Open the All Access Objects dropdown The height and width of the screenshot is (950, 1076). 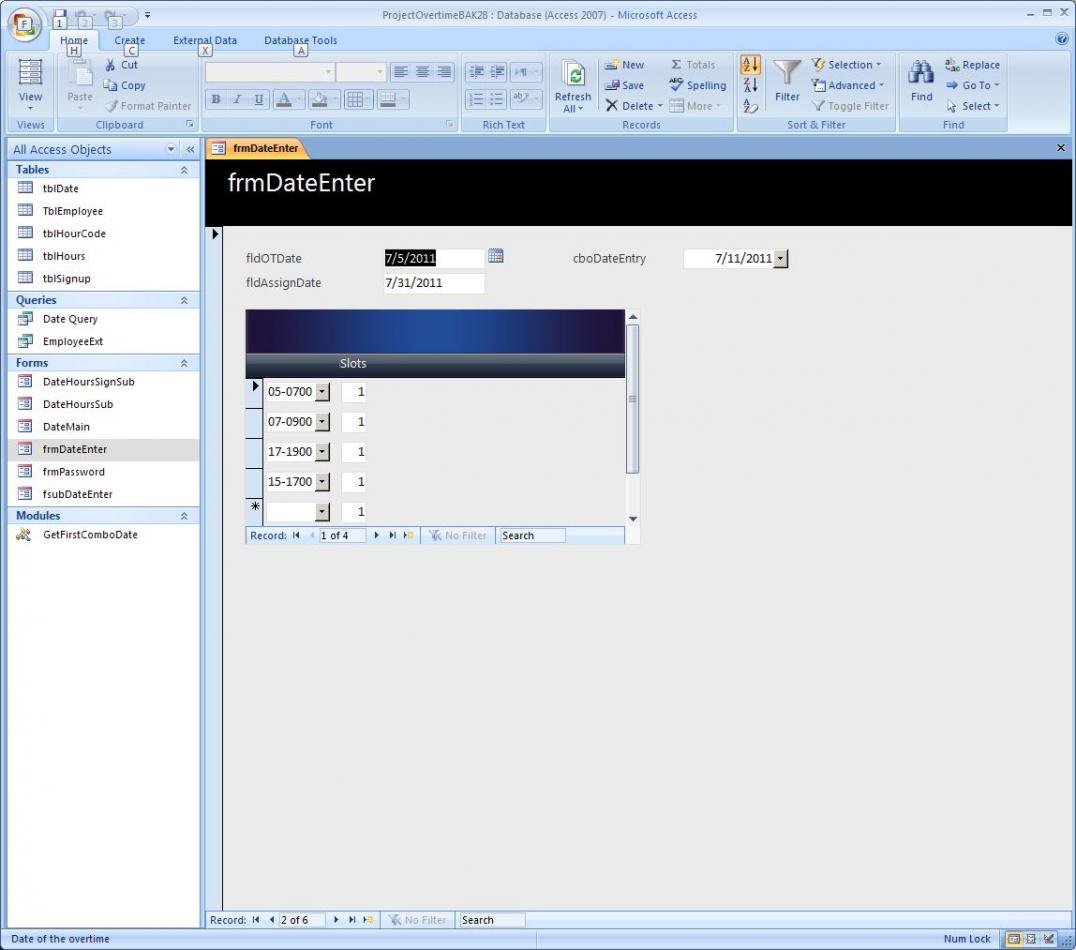pyautogui.click(x=171, y=150)
